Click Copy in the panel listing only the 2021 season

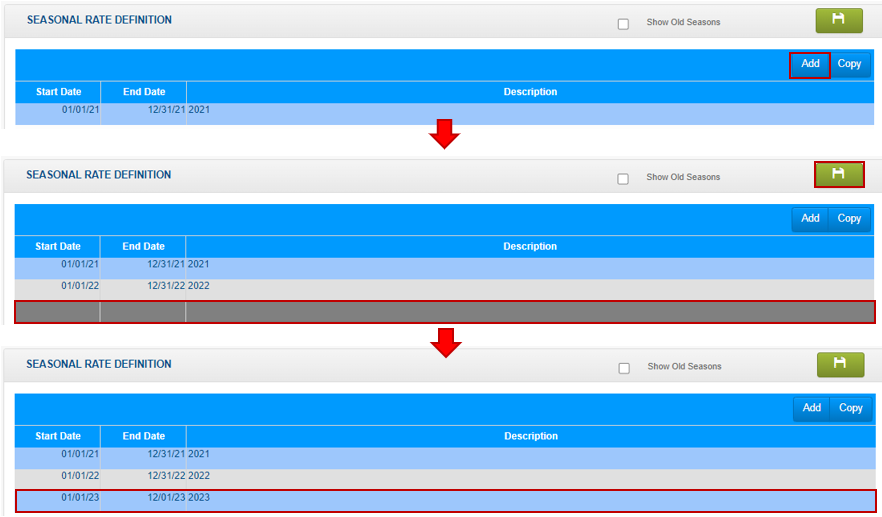[x=849, y=64]
